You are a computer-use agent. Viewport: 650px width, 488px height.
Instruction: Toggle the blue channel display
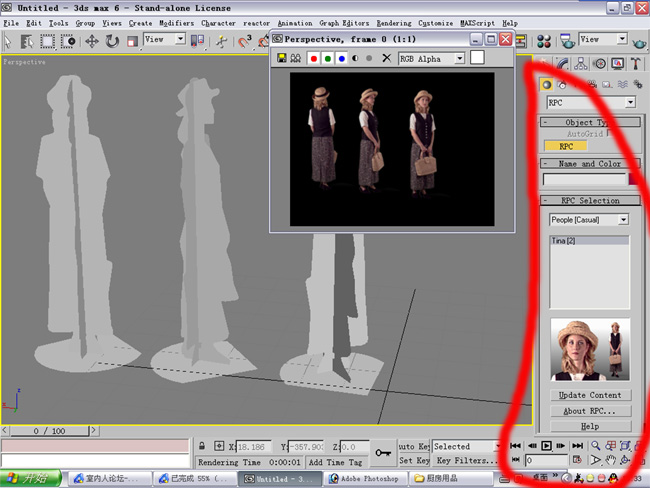point(341,59)
